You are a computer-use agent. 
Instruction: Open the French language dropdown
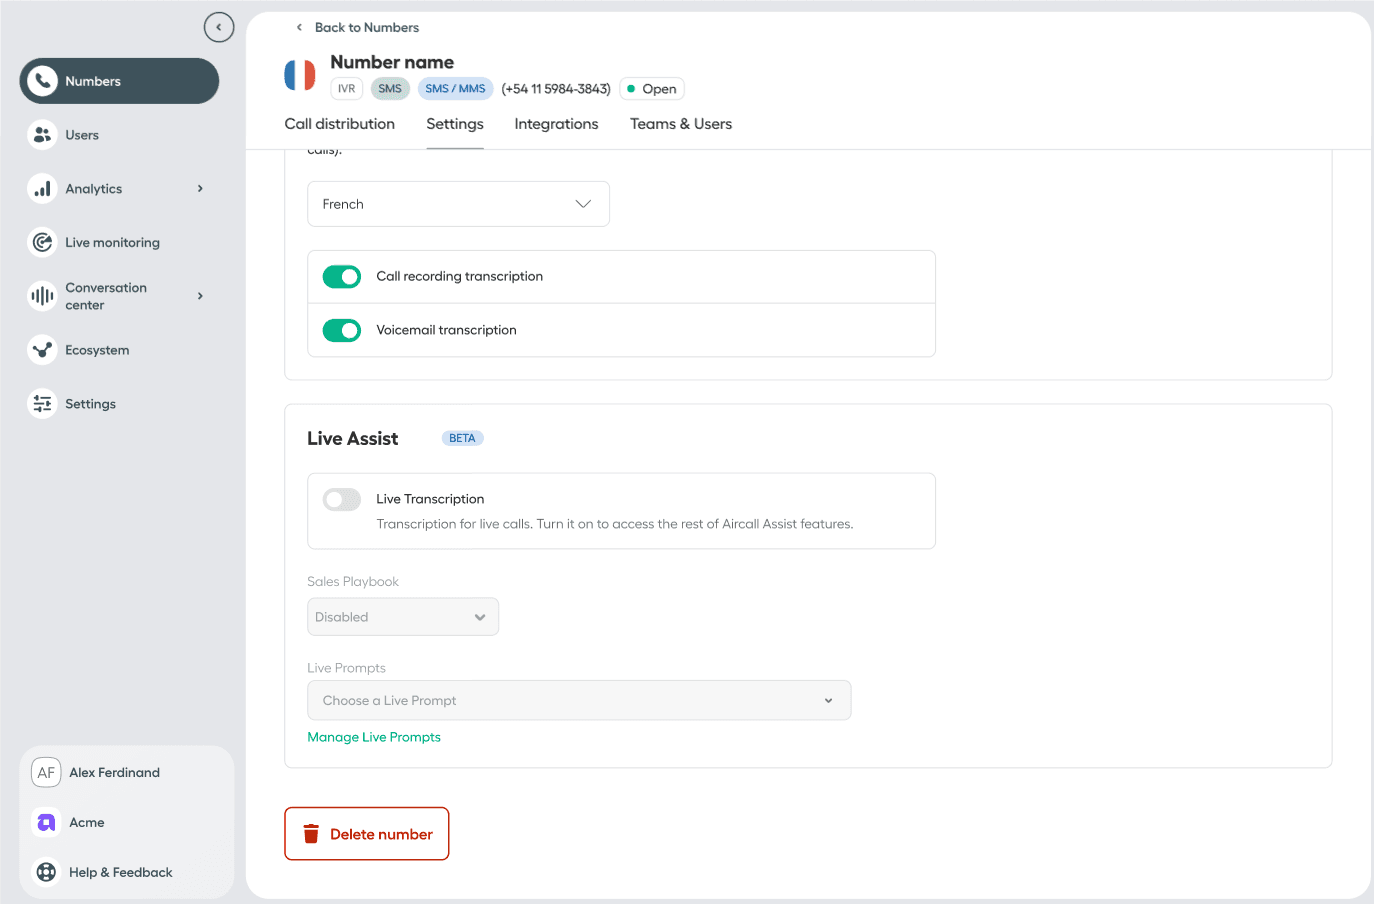(x=458, y=204)
